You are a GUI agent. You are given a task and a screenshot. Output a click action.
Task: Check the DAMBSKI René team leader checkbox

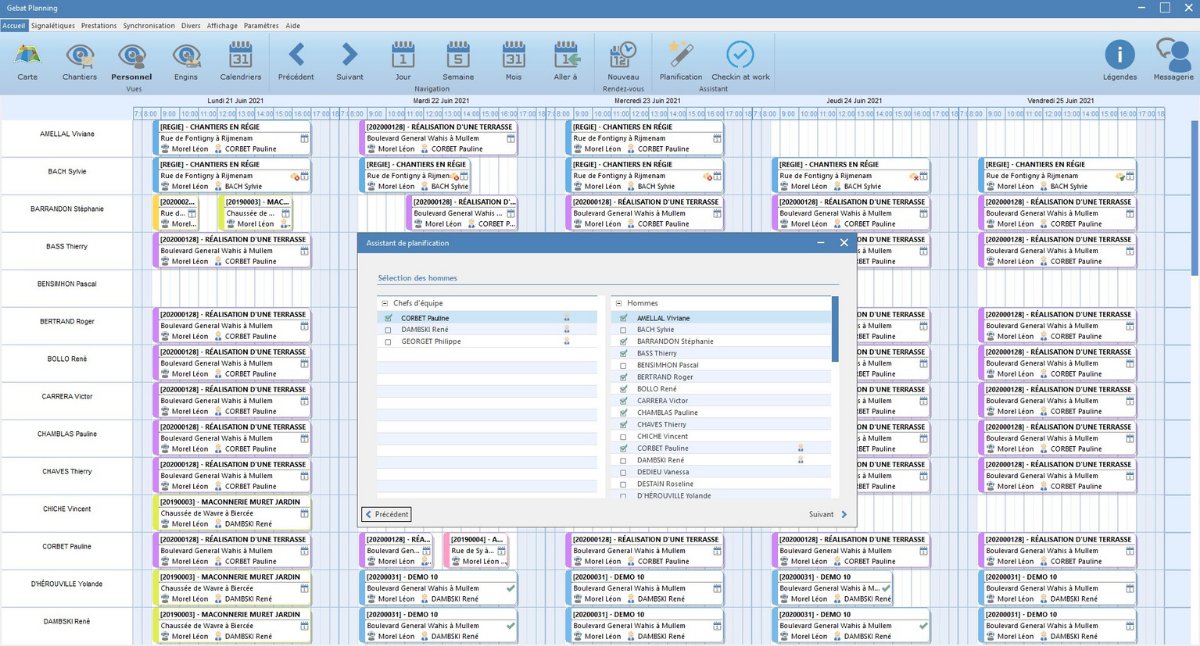tap(388, 330)
